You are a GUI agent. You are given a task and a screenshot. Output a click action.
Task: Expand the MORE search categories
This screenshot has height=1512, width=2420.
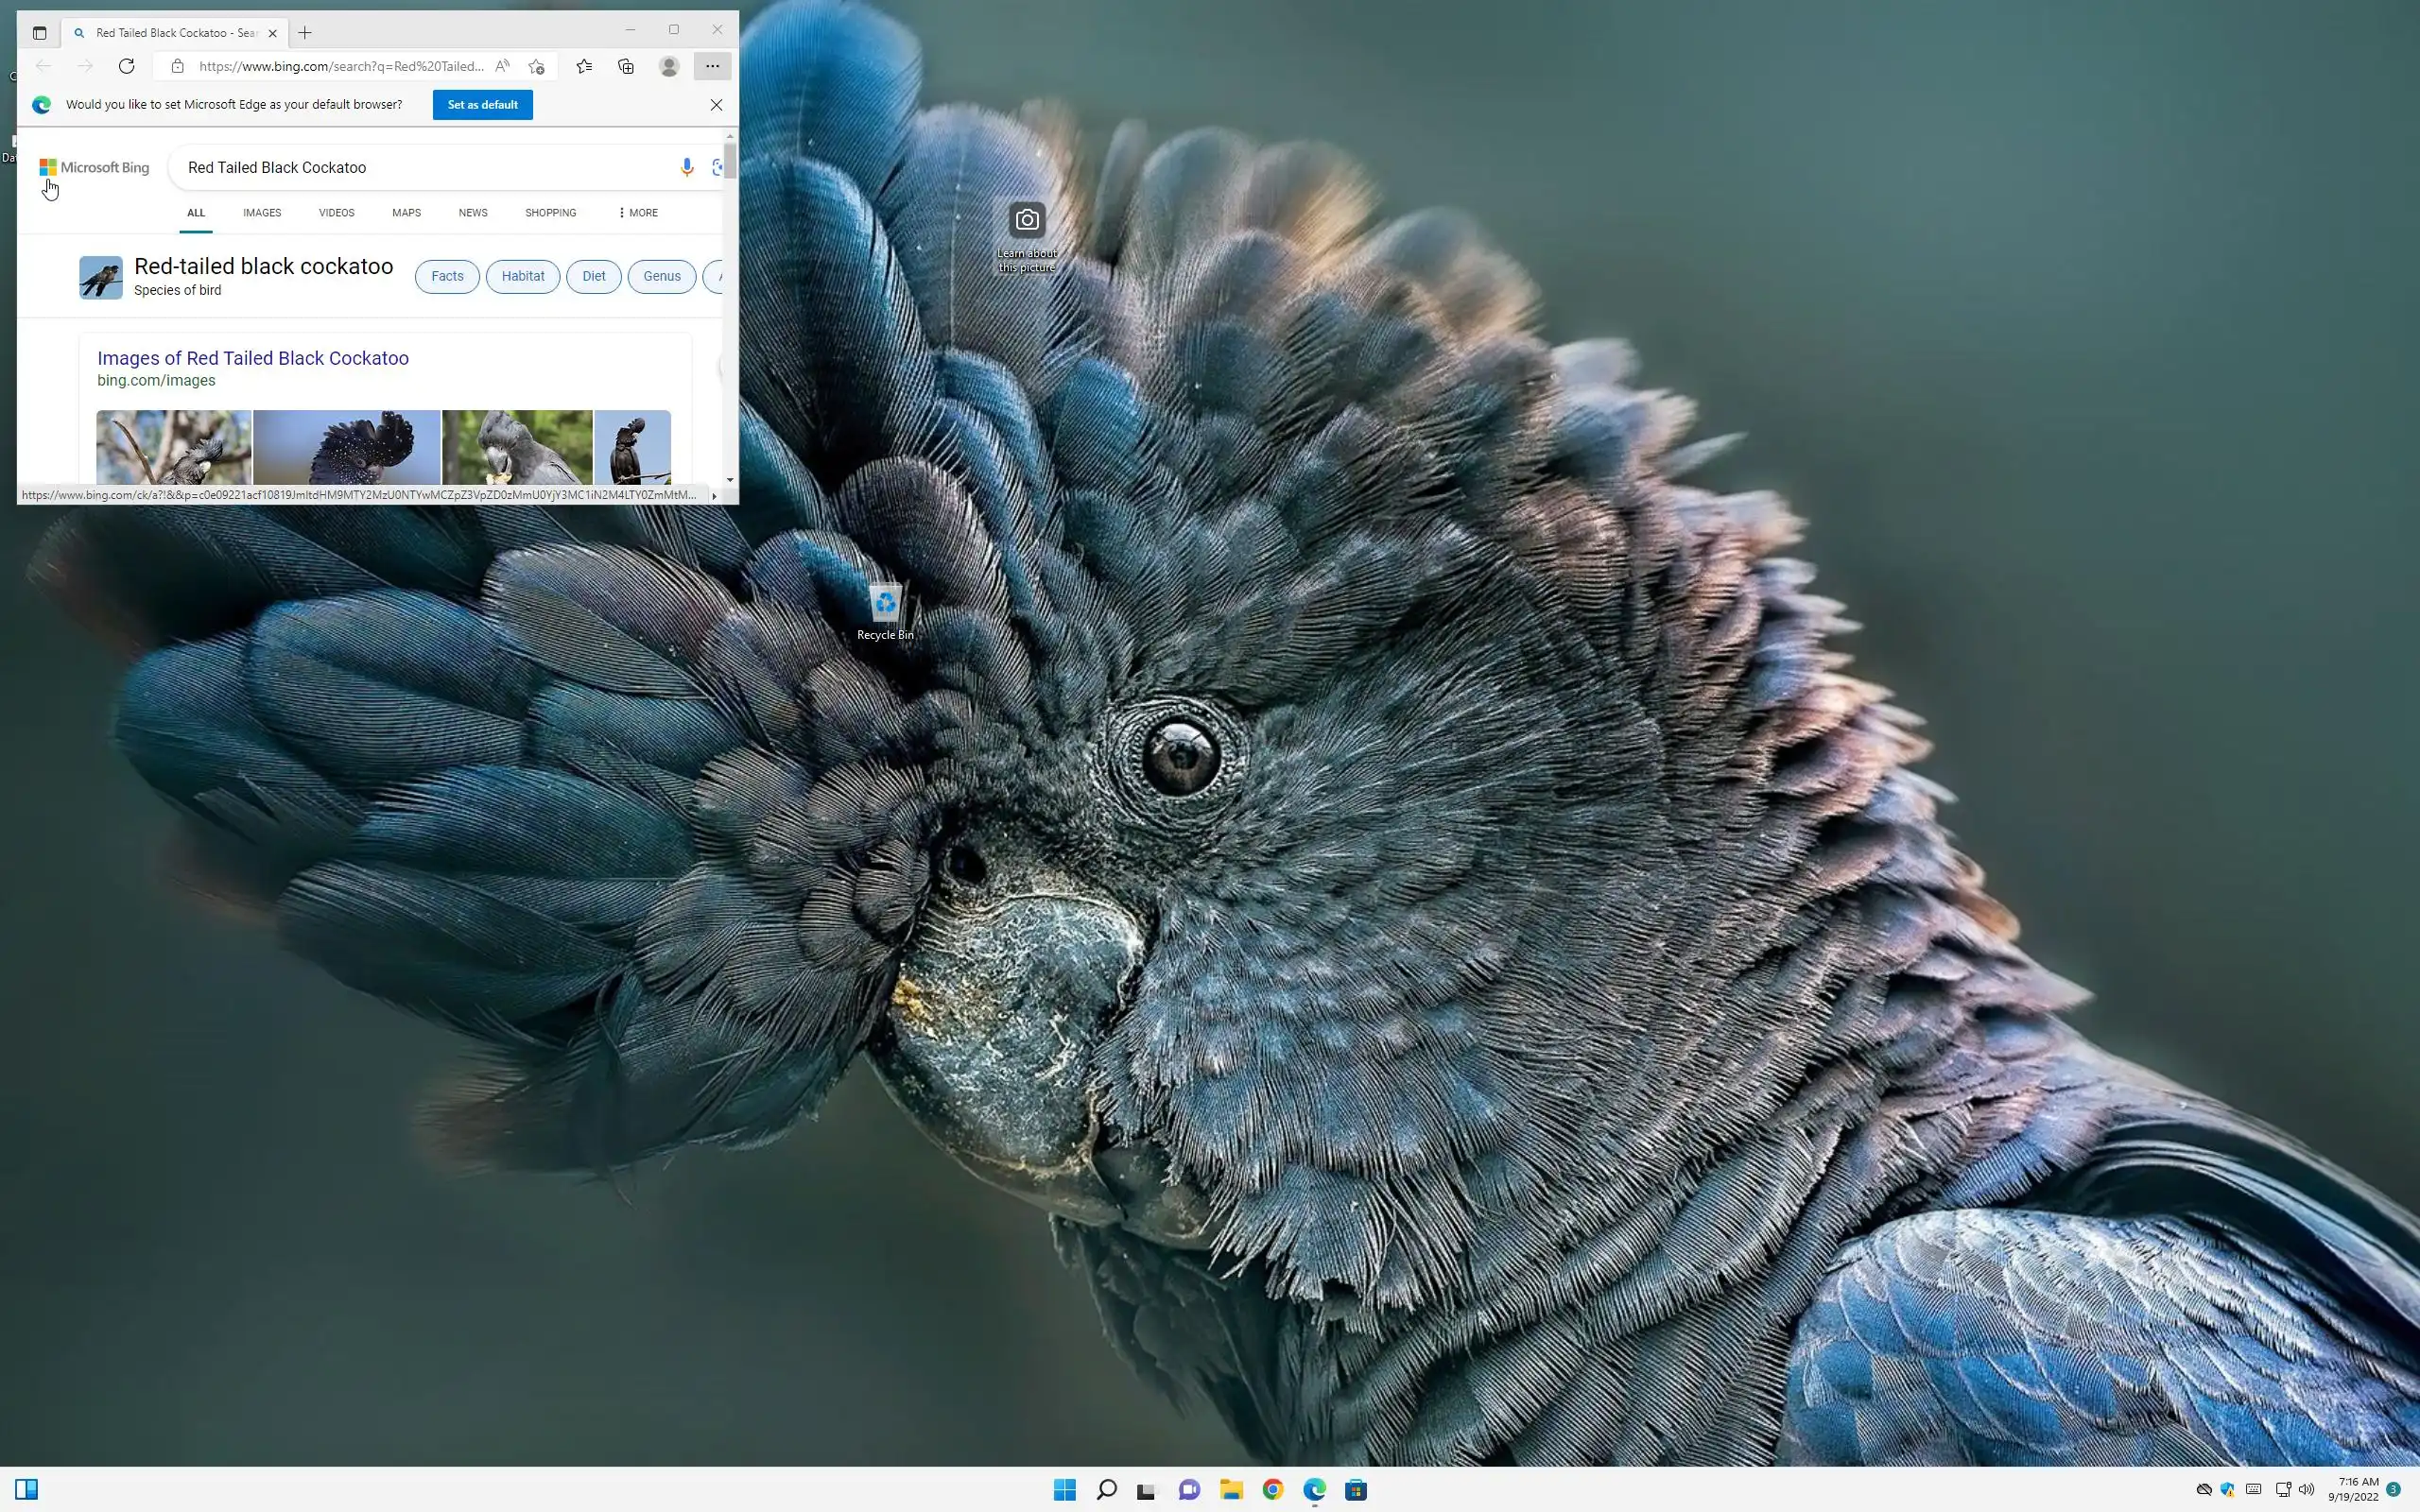[638, 213]
